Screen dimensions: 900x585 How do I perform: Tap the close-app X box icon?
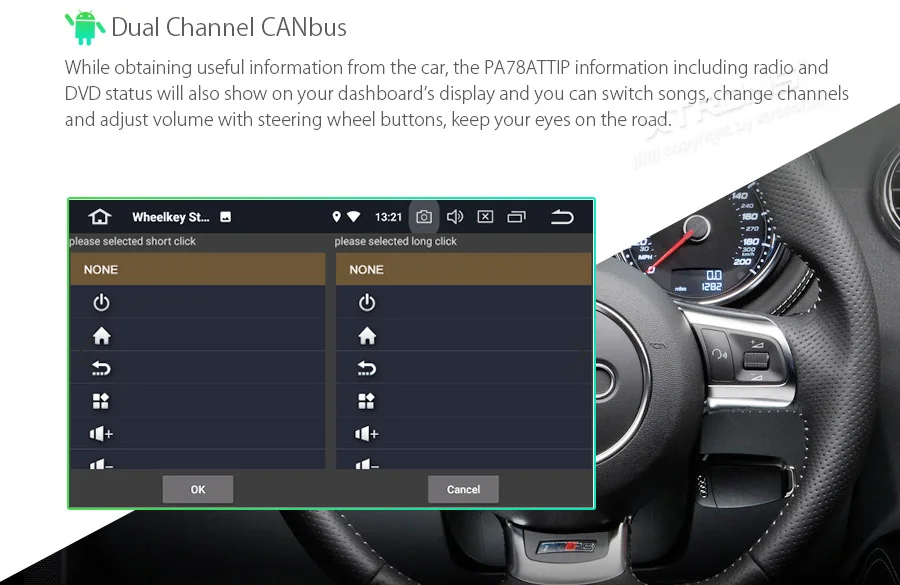point(485,217)
